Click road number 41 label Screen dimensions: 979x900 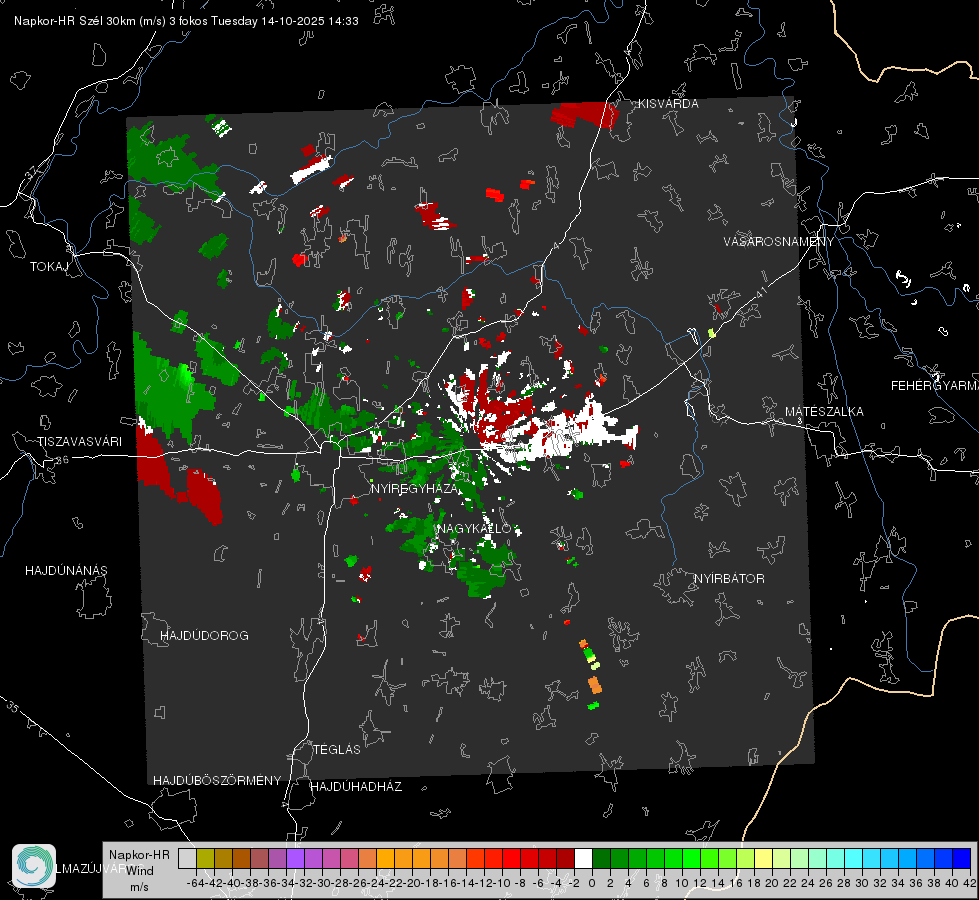click(x=760, y=292)
